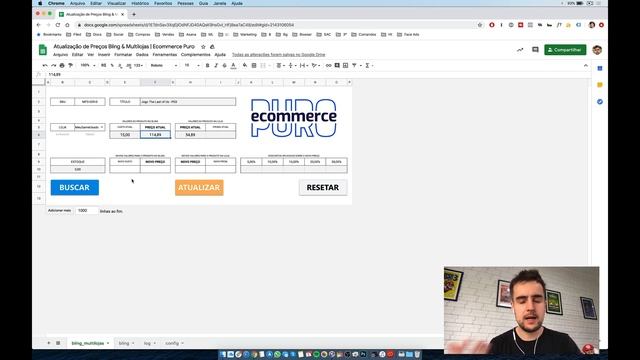Image resolution: width=640 pixels, height=360 pixels.
Task: Toggle bold formatting
Action: tap(207, 65)
